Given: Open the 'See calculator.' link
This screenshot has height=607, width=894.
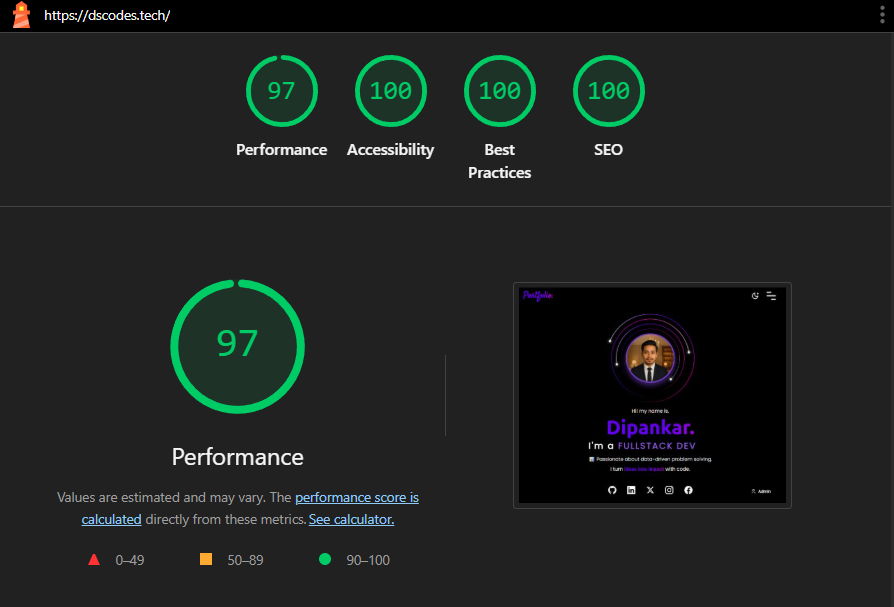Looking at the screenshot, I should [x=351, y=519].
